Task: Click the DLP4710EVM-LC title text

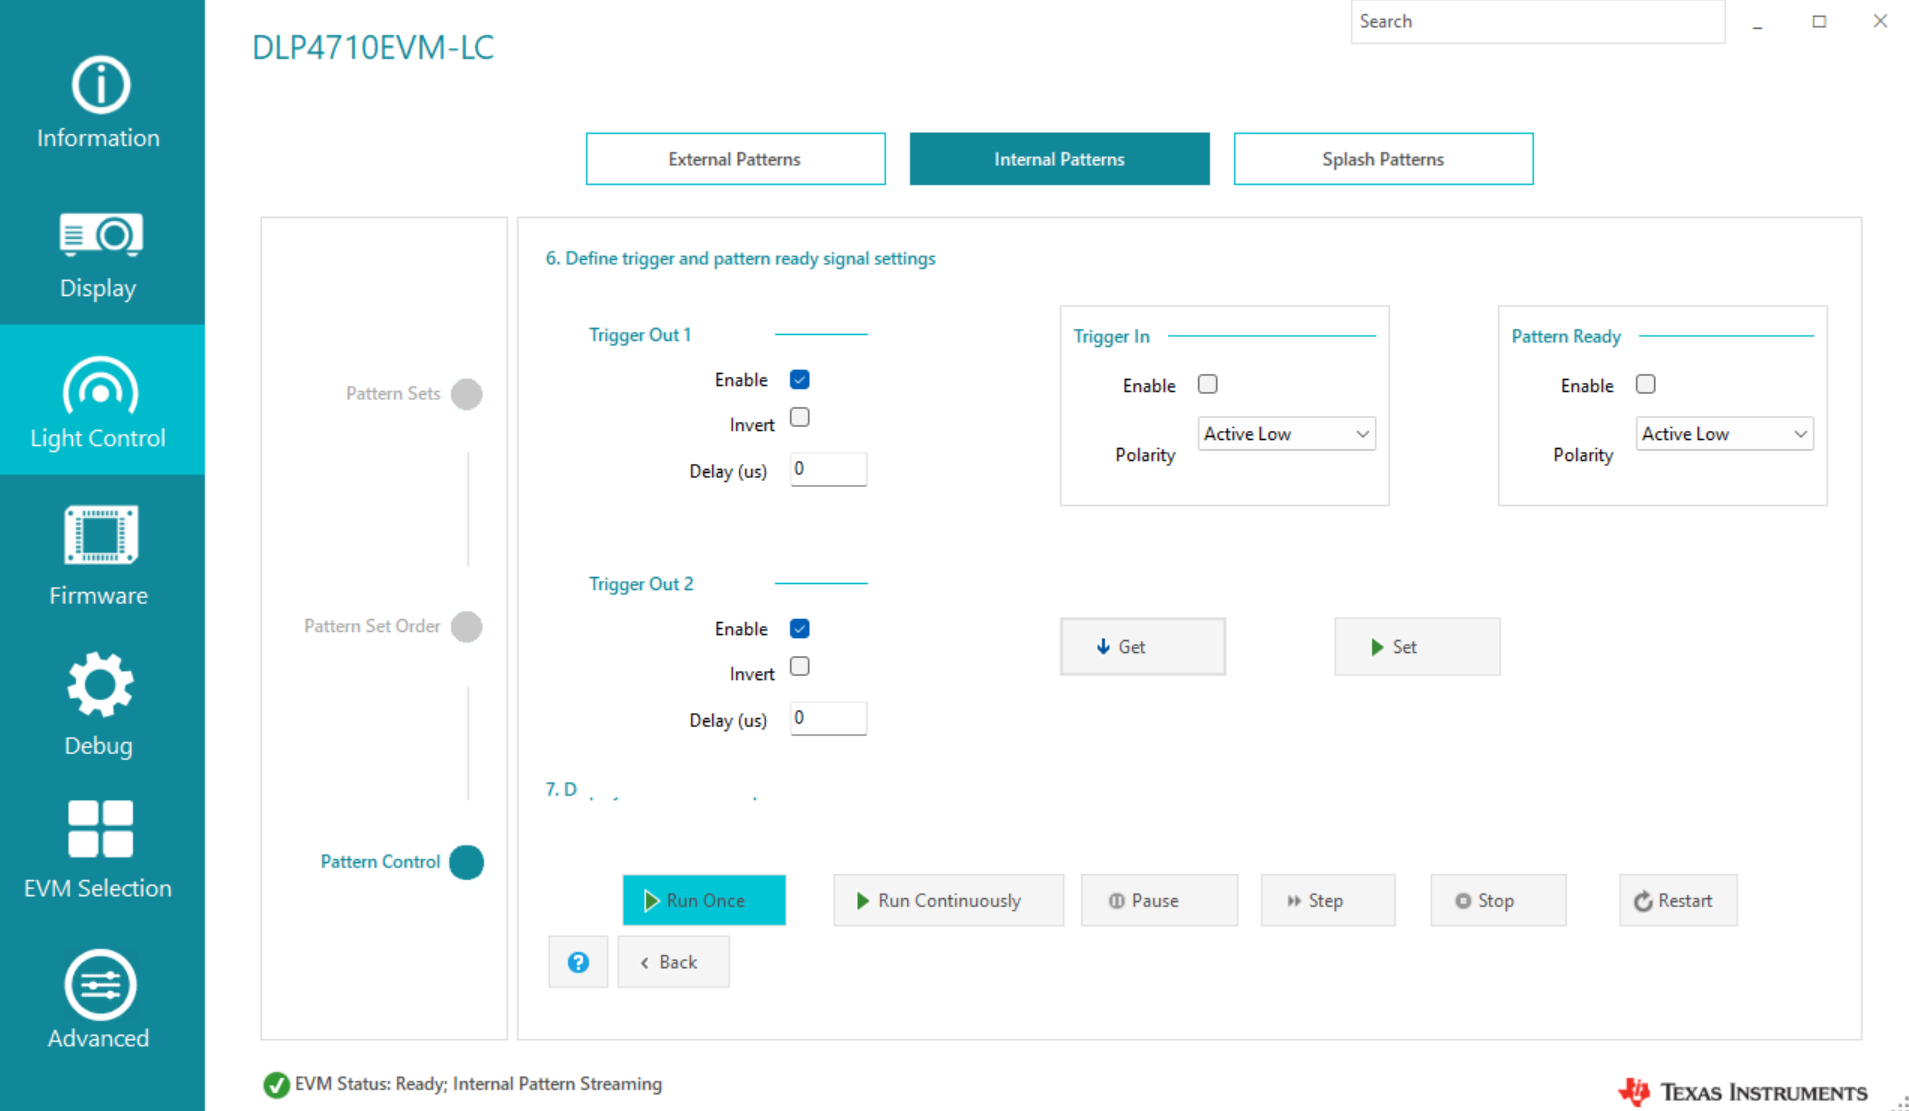Action: [373, 48]
